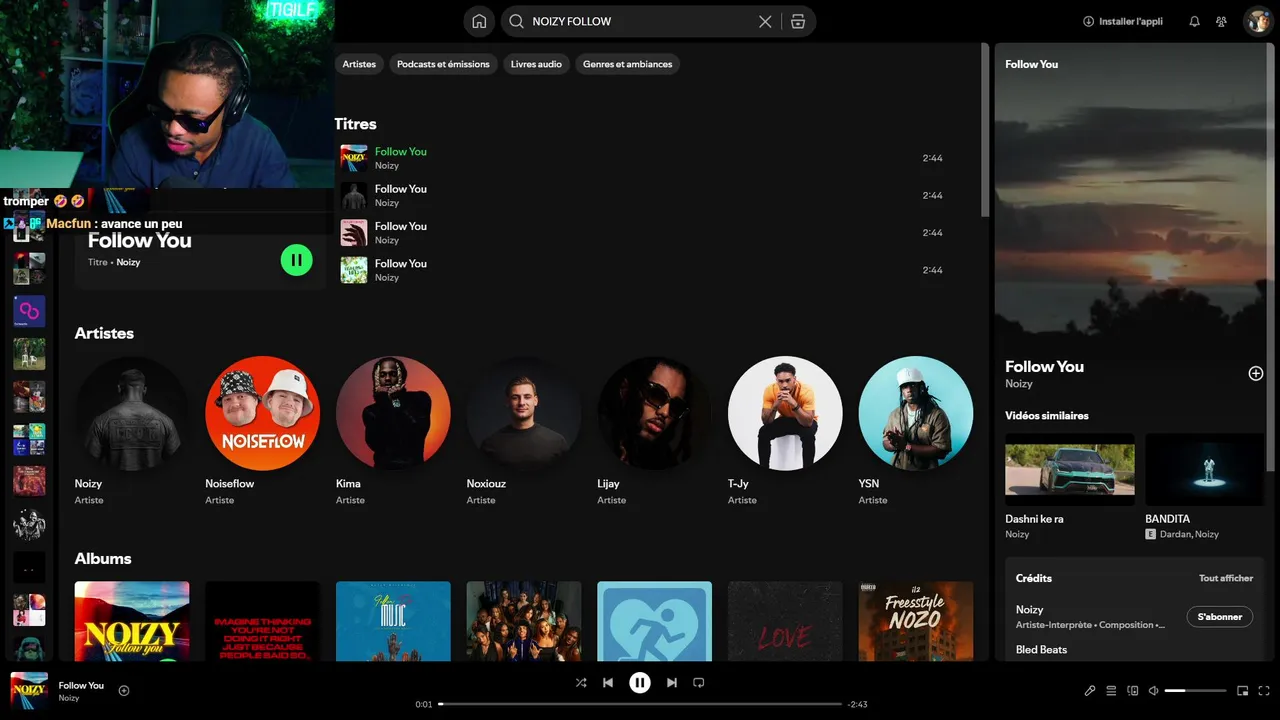Viewport: 1280px width, 720px height.
Task: Open the Browse icon beside search bar
Action: click(797, 21)
